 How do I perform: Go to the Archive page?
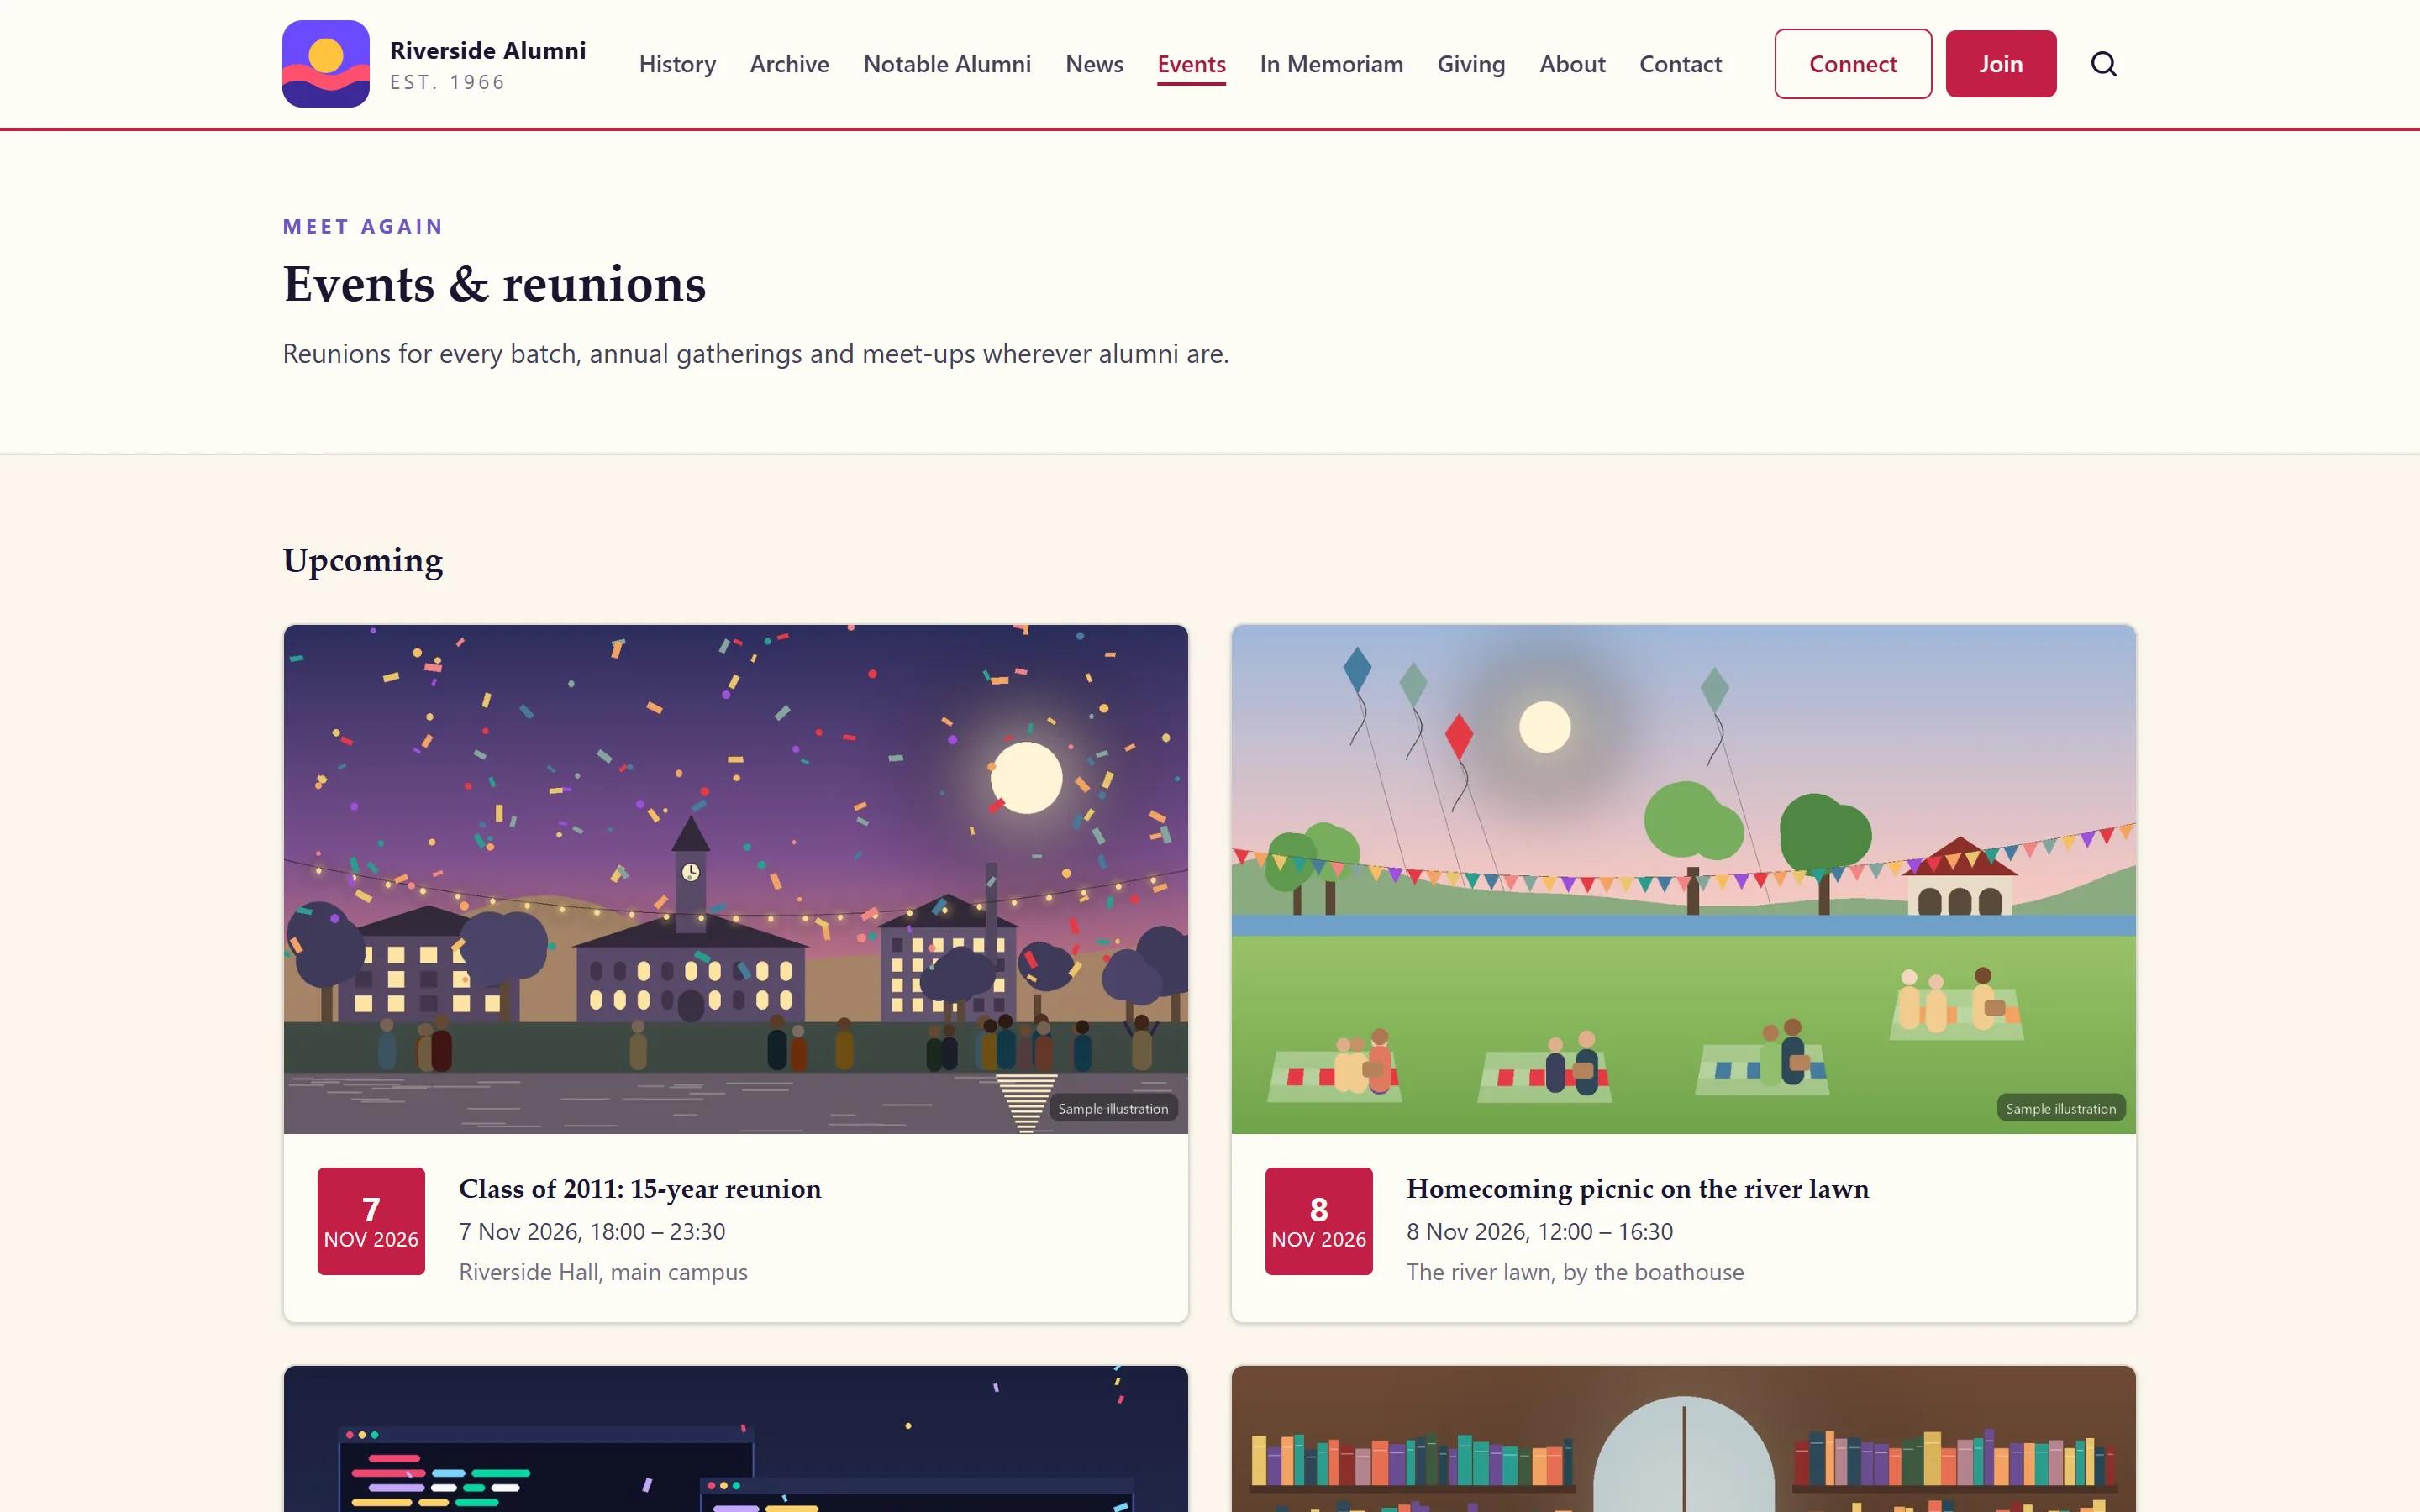[x=789, y=64]
